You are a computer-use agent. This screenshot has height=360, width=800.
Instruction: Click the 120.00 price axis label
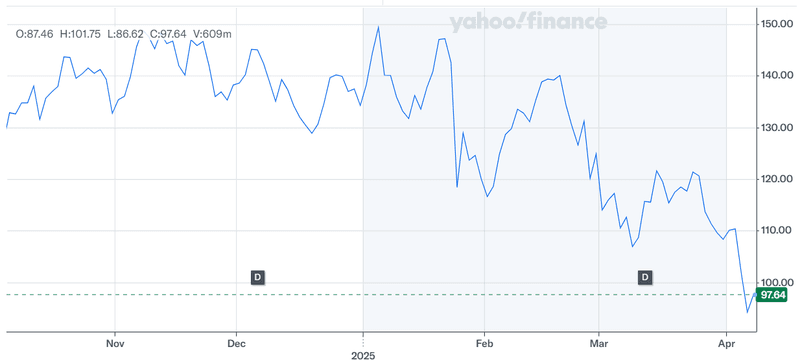777,179
